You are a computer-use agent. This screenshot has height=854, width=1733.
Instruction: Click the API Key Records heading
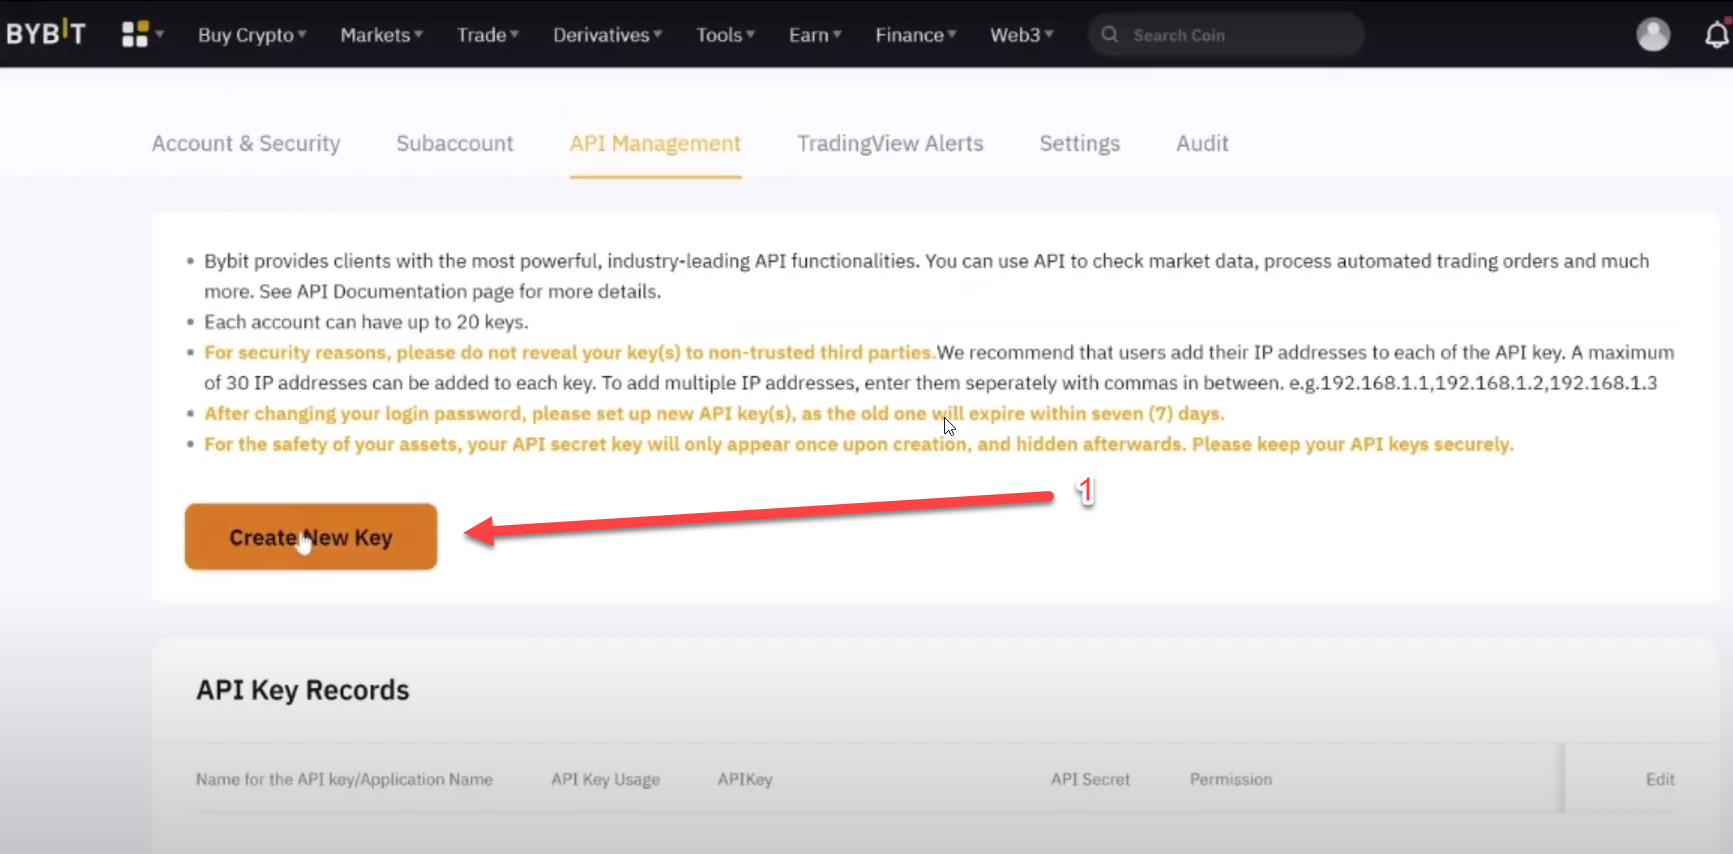click(303, 690)
